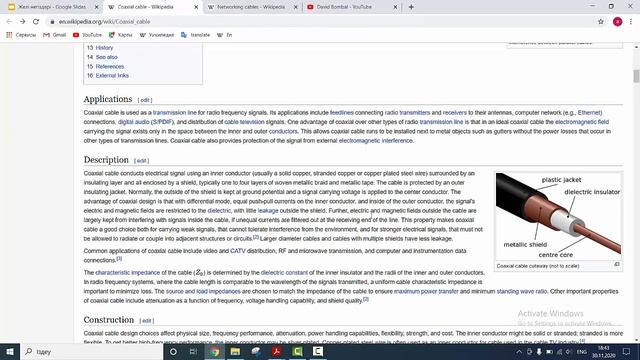Open a new browser tab
The width and height of the screenshot is (640, 360).
pos(411,7)
